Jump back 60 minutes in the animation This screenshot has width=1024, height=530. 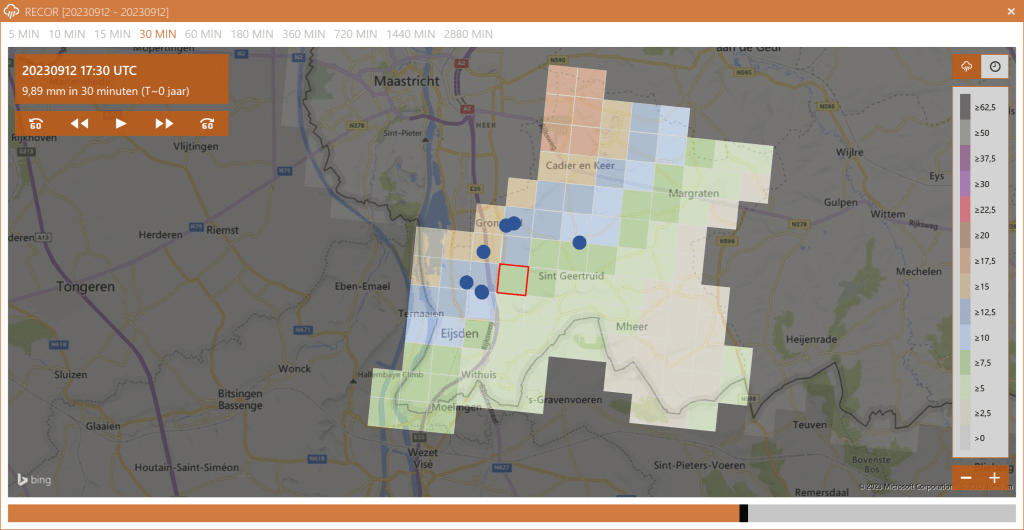[36, 123]
